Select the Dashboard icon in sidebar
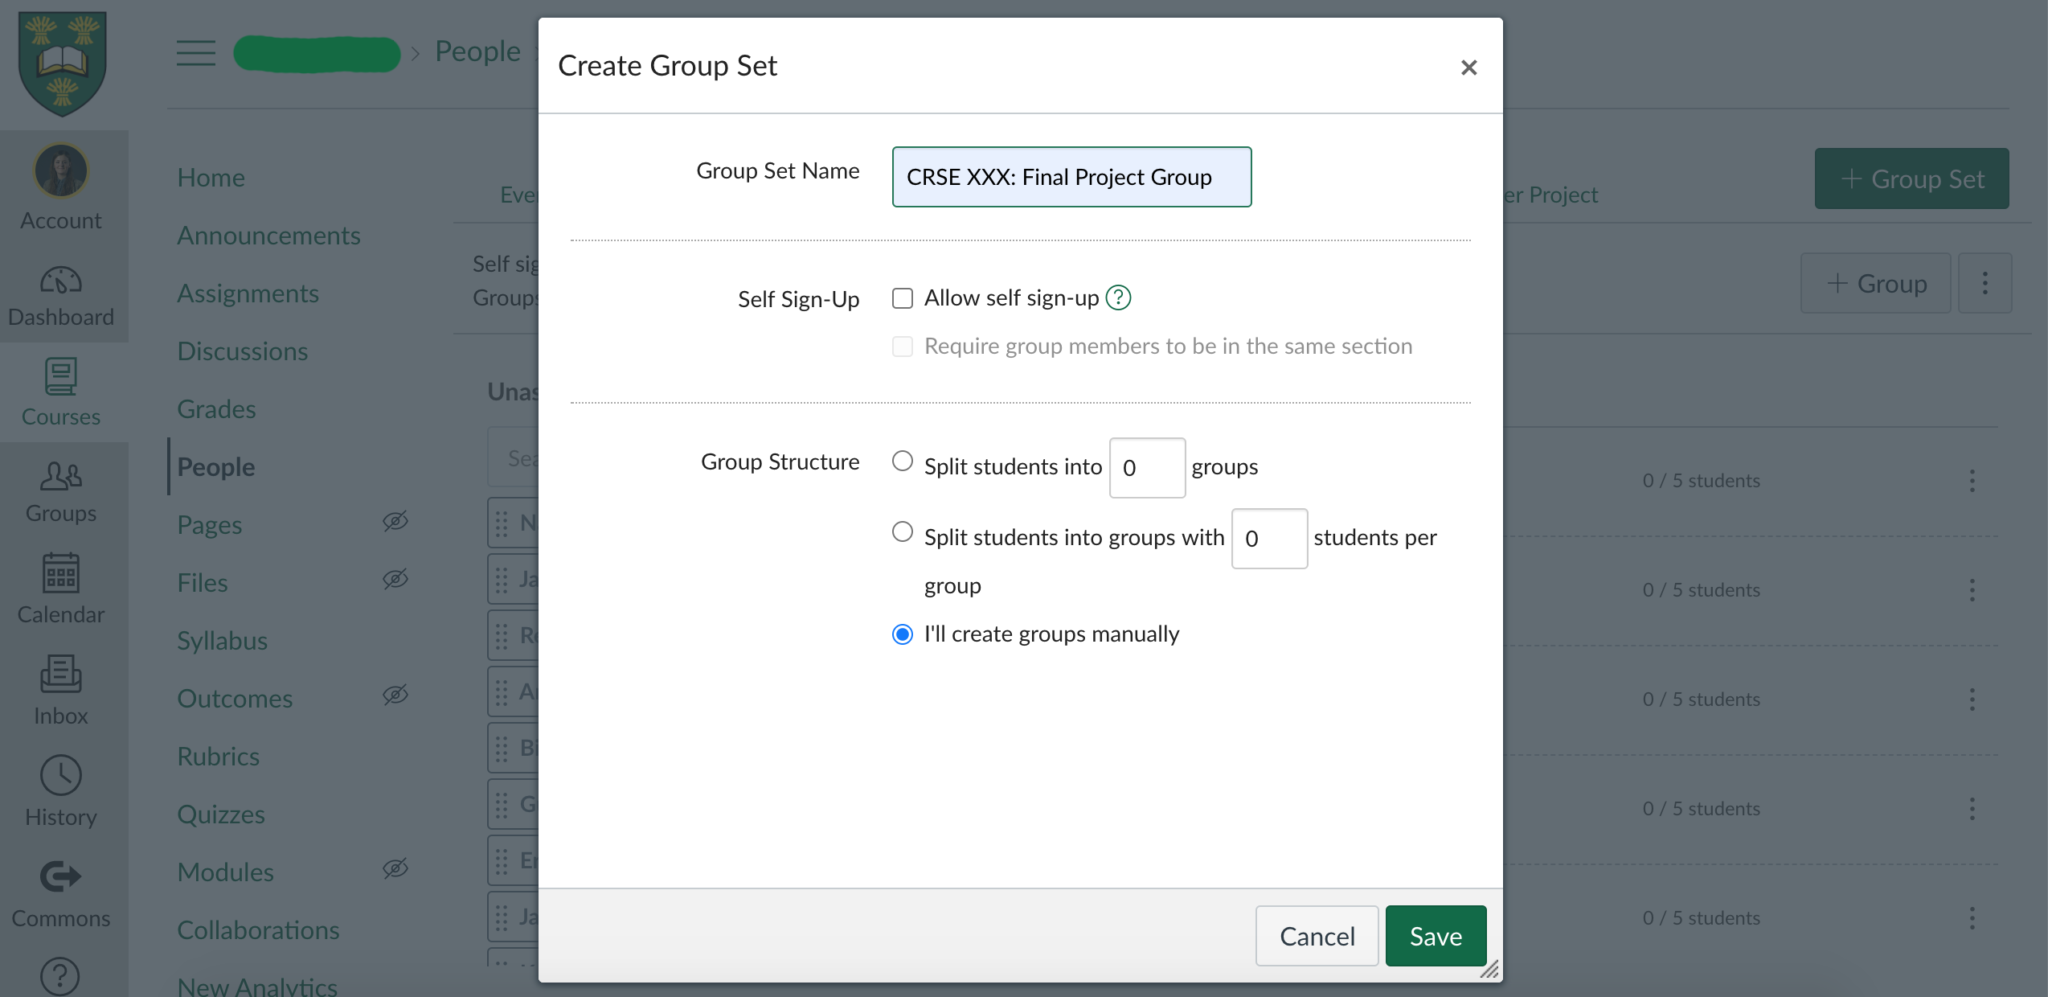Image resolution: width=2048 pixels, height=997 pixels. (61, 285)
